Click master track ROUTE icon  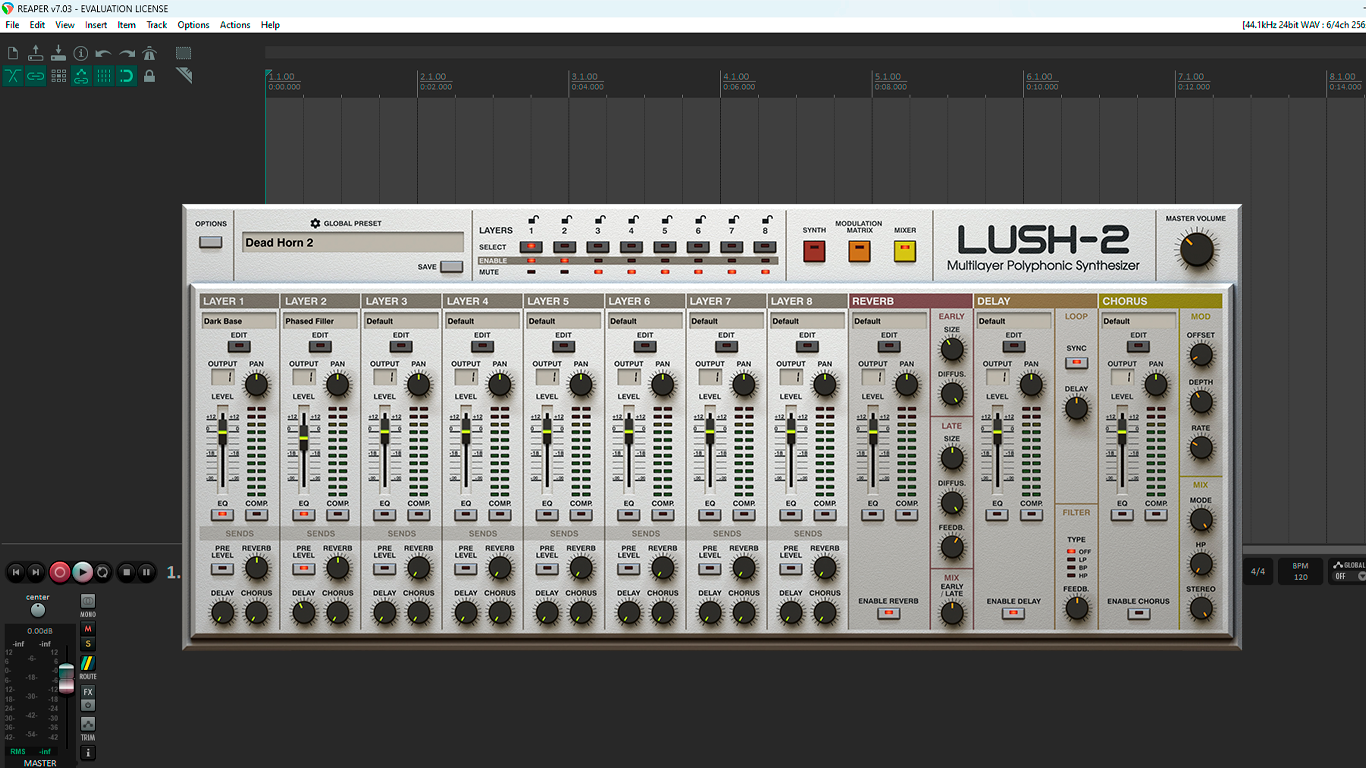[88, 664]
